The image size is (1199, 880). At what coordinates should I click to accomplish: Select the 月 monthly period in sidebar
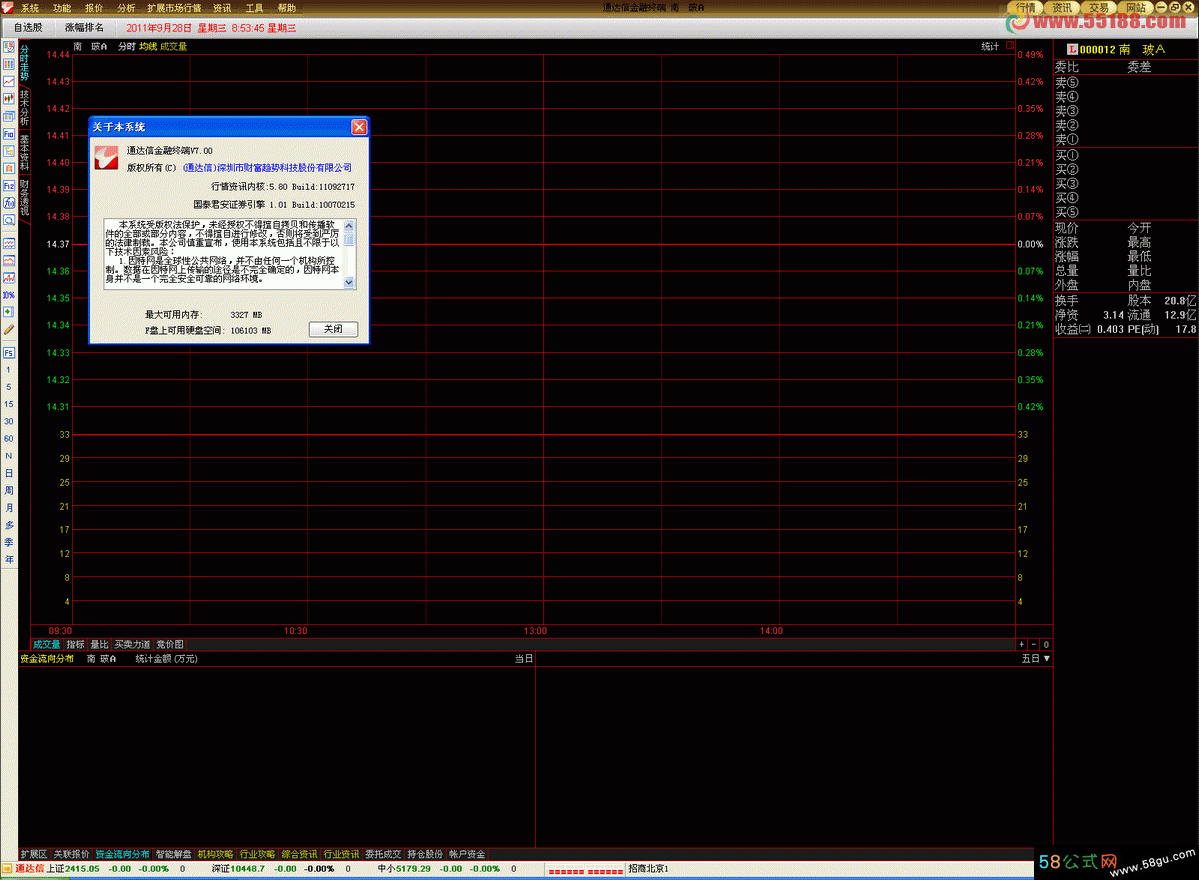8,508
